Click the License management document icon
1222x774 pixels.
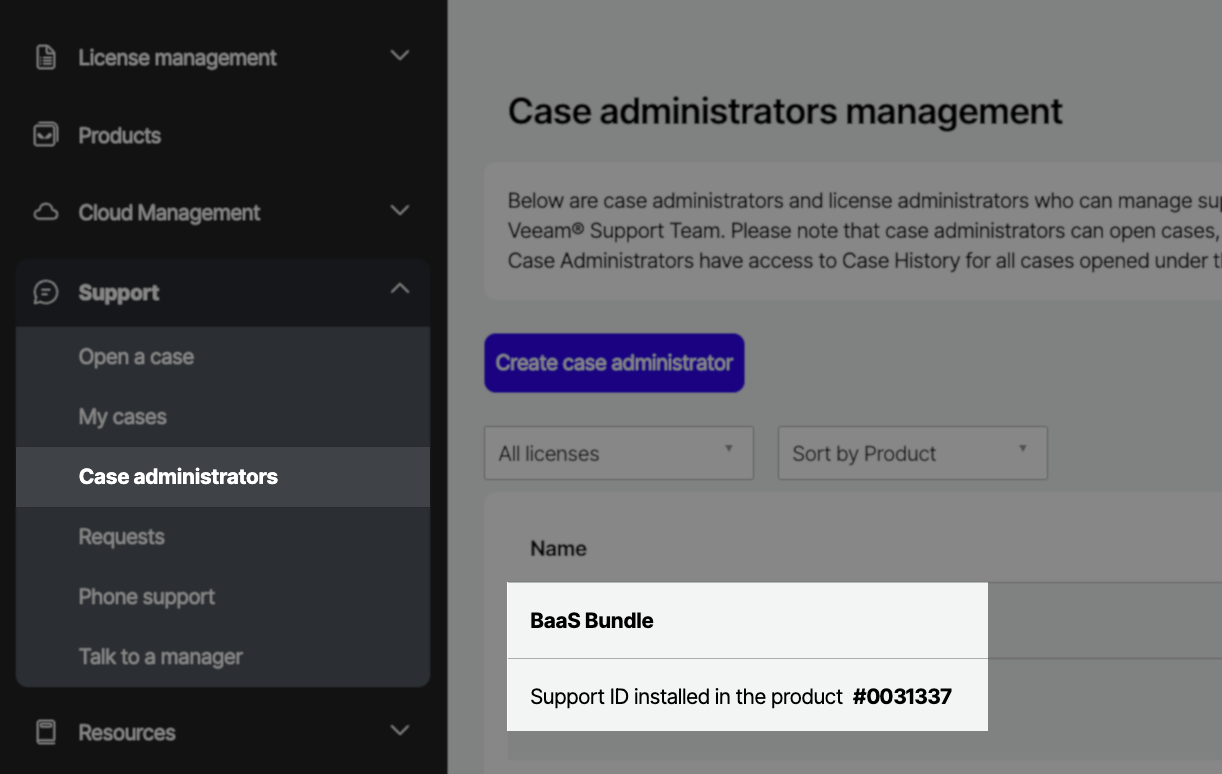pyautogui.click(x=46, y=57)
